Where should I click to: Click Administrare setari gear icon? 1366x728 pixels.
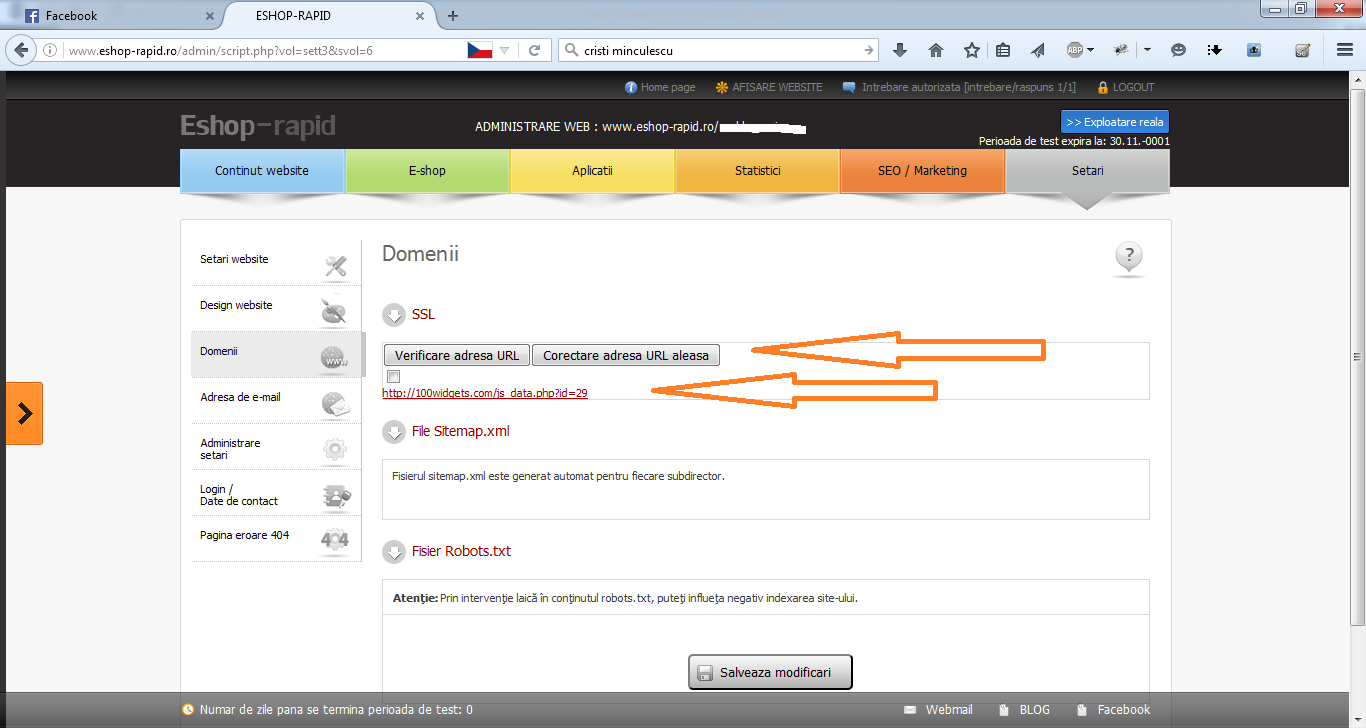(335, 450)
